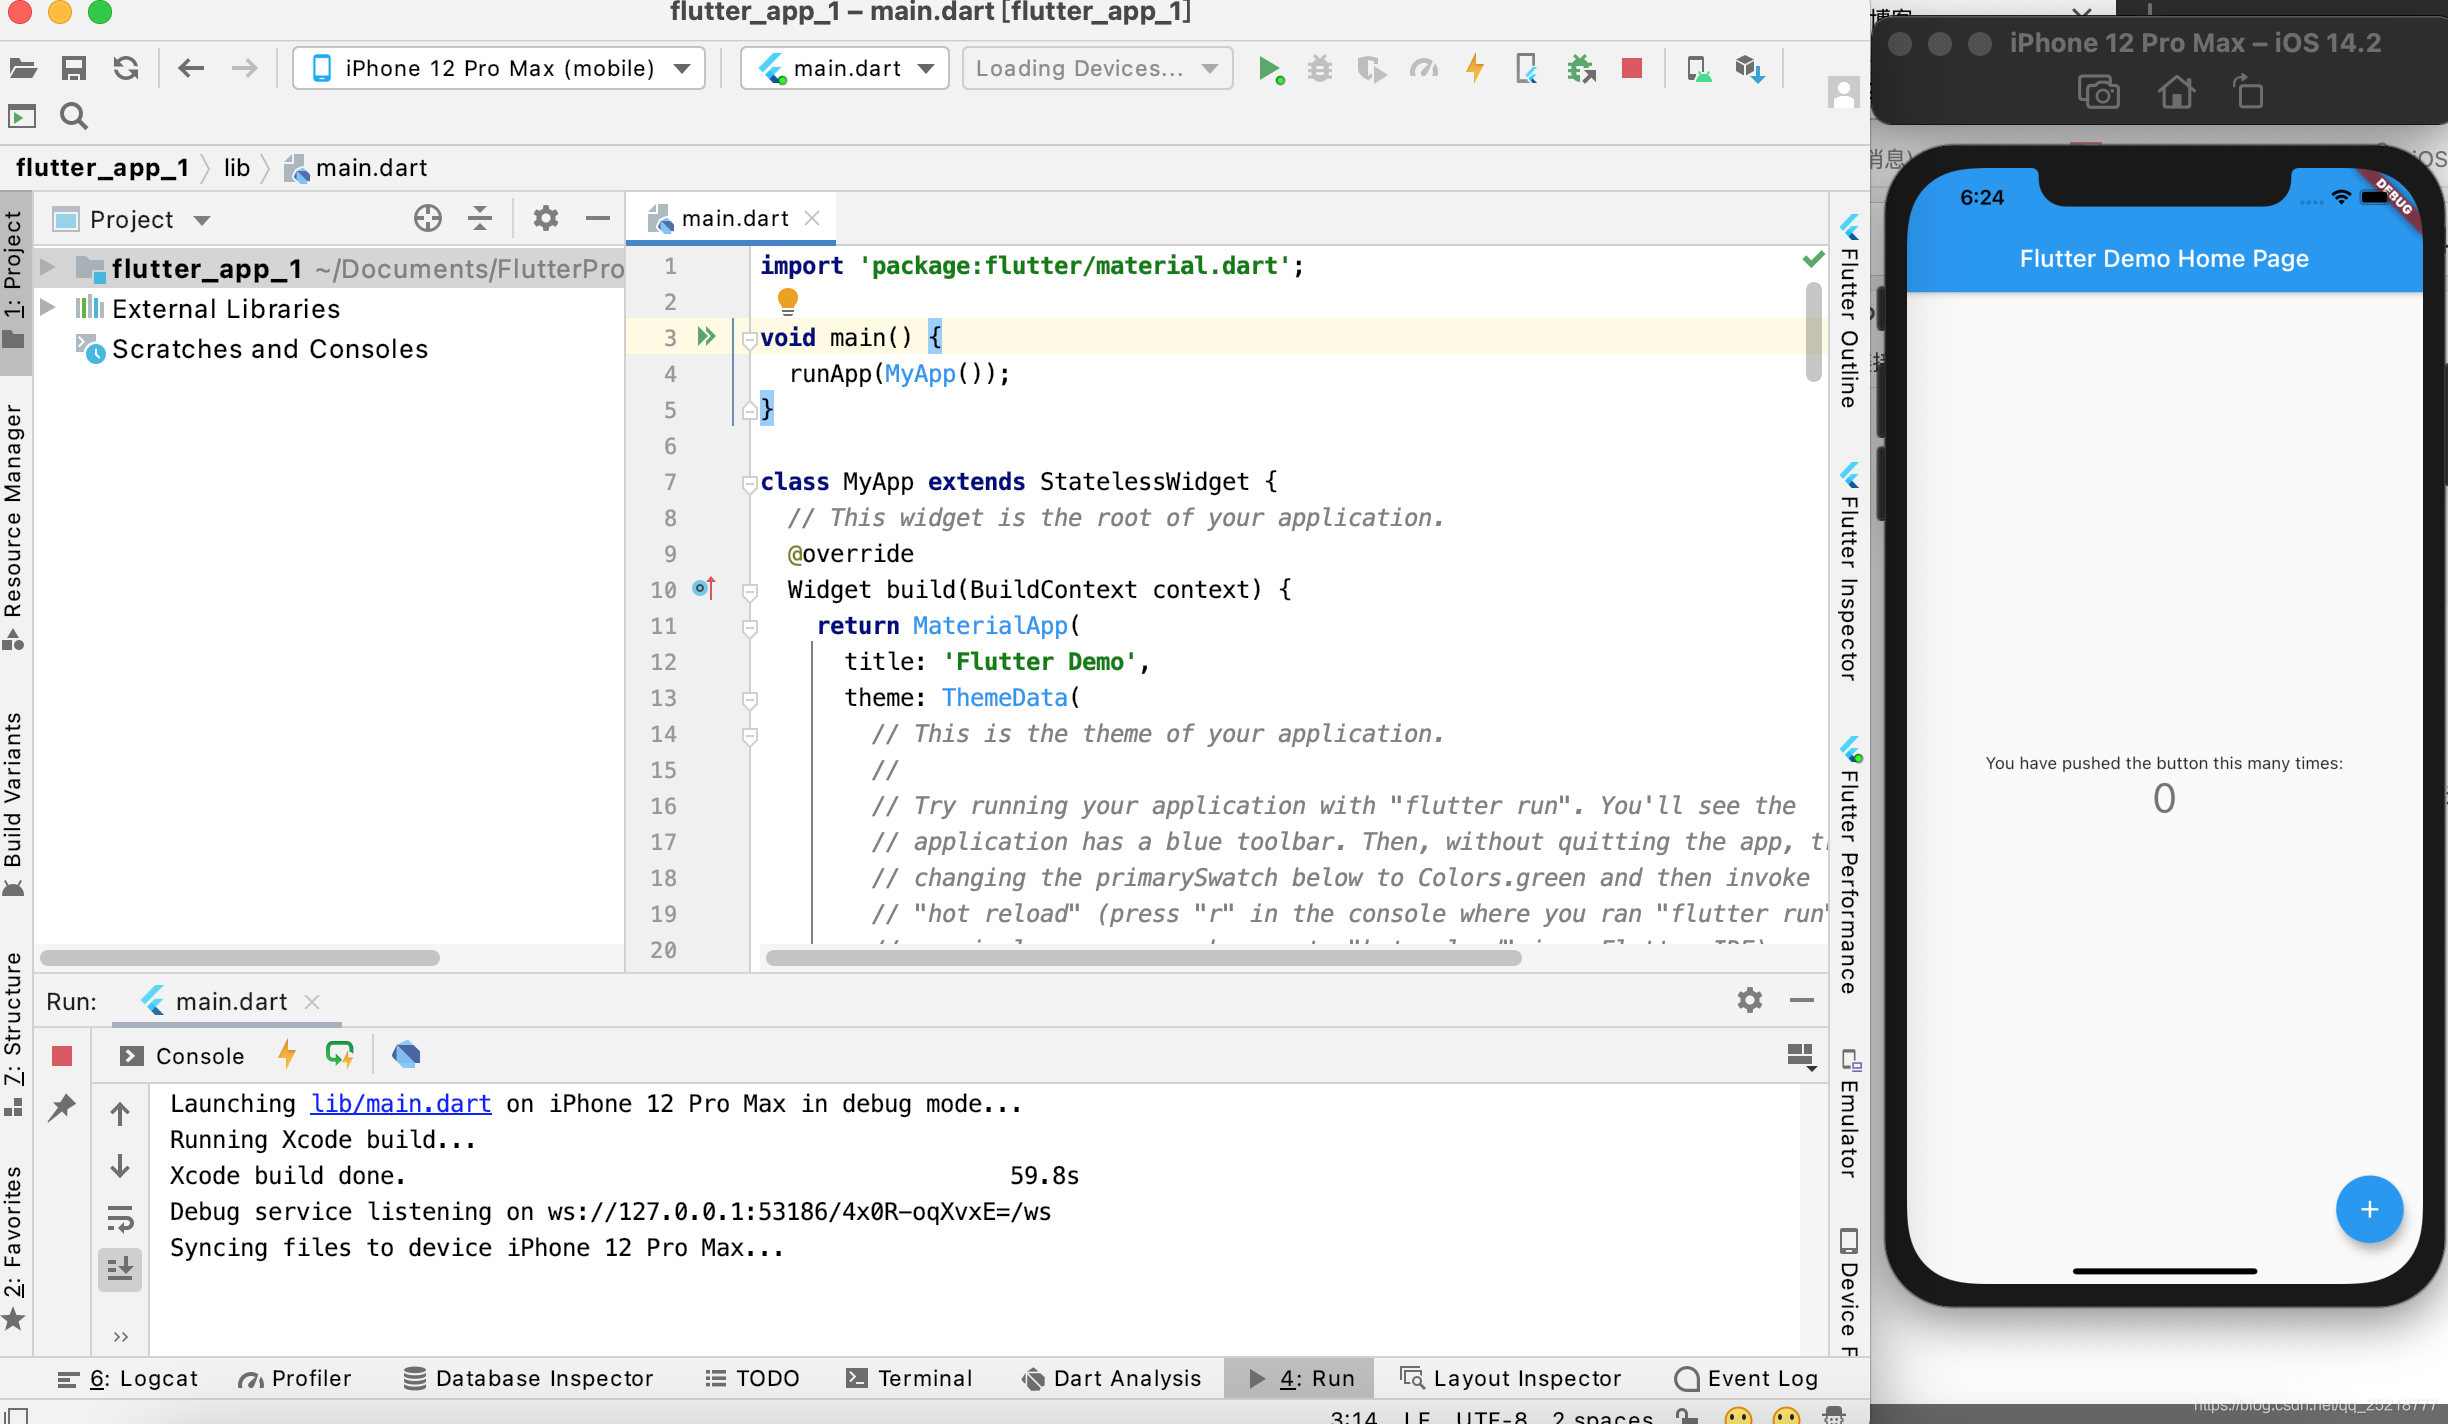Click Hot Reload lightning in Run console
Screen dimensions: 2448x1424
coord(287,1054)
